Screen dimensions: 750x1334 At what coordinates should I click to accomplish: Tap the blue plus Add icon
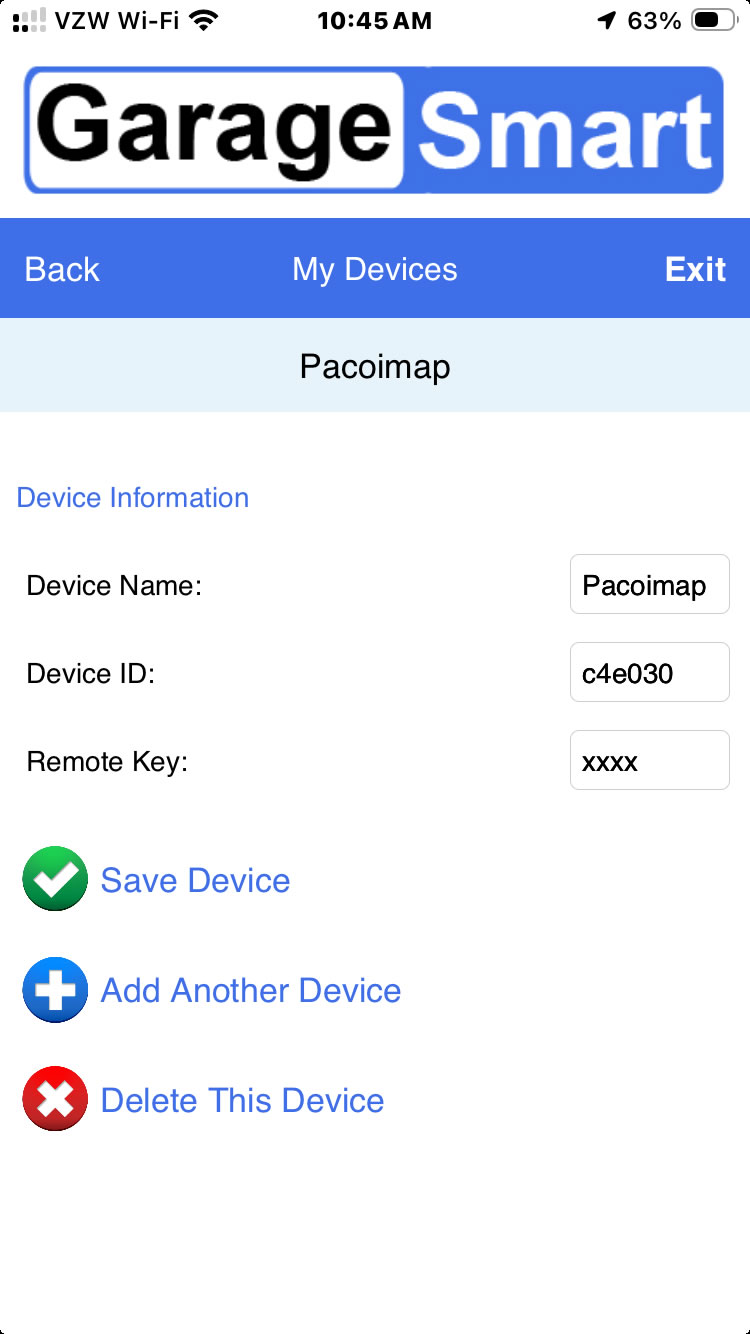click(x=55, y=990)
